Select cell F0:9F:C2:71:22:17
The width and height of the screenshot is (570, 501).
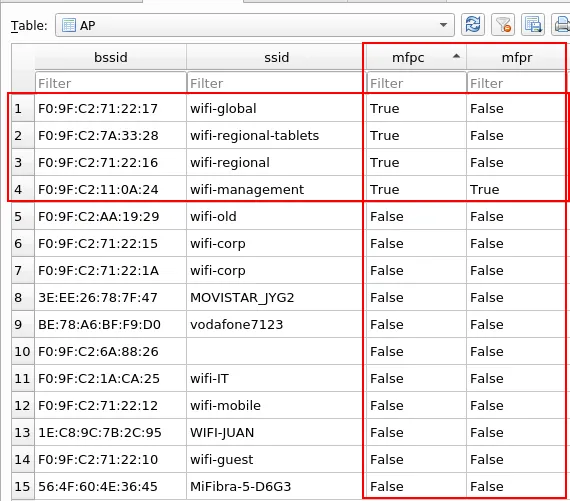(x=111, y=108)
